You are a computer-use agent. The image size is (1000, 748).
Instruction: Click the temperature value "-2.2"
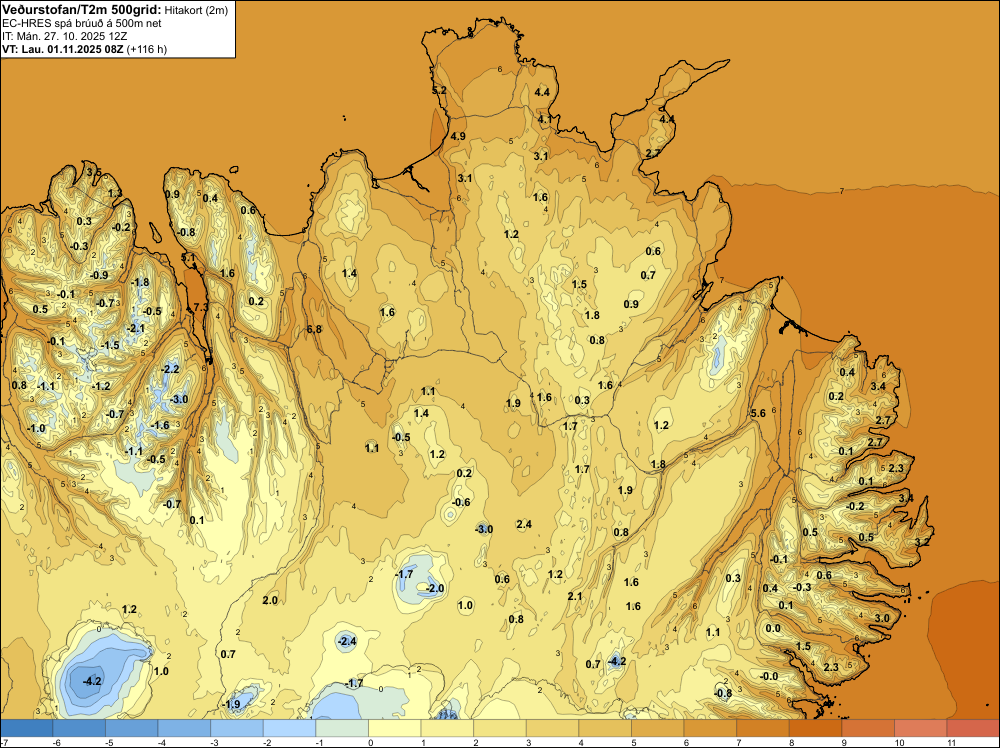point(170,369)
